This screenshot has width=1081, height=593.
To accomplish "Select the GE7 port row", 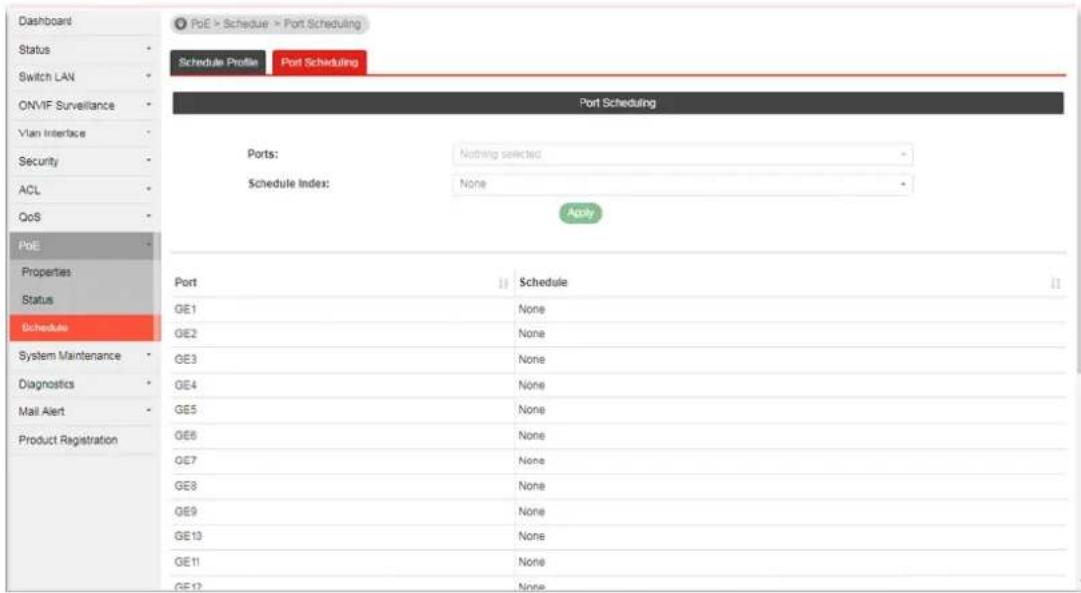I will (618, 461).
